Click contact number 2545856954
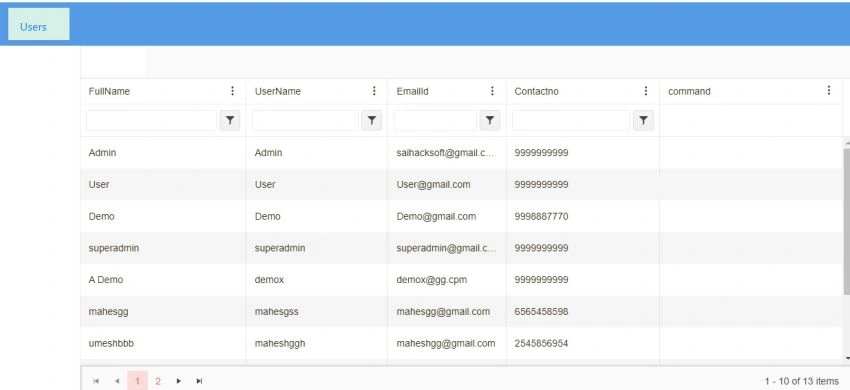Screen dimensions: 850x390 [x=541, y=343]
